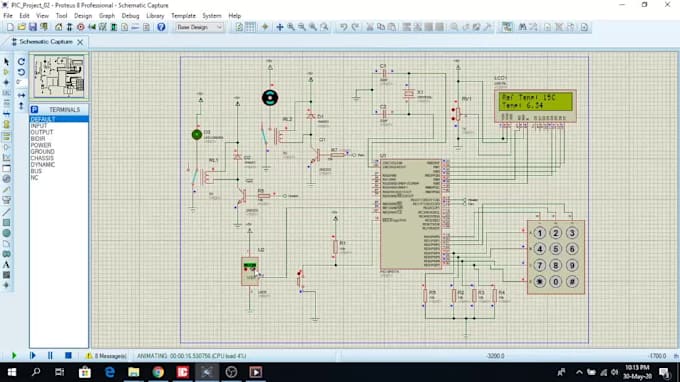Click the schematic overview thumbnail
680x382 pixels.
click(x=59, y=77)
